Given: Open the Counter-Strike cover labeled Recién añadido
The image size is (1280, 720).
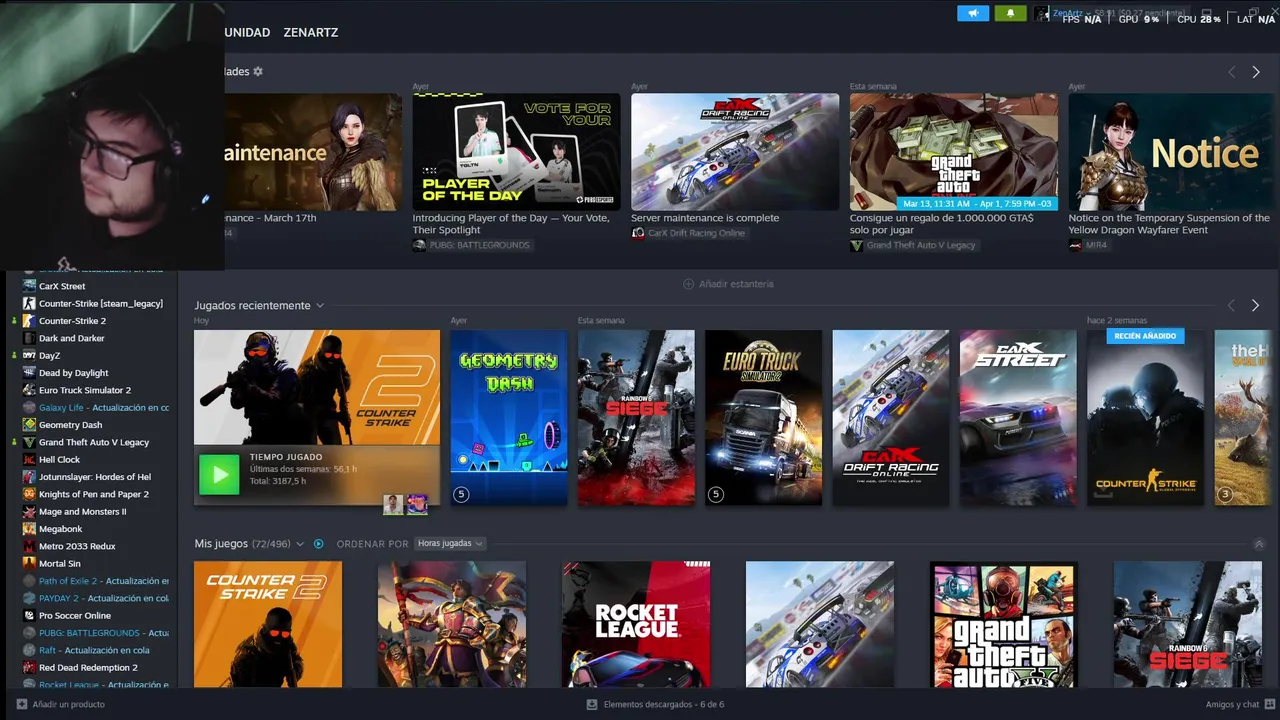Looking at the screenshot, I should [x=1145, y=418].
